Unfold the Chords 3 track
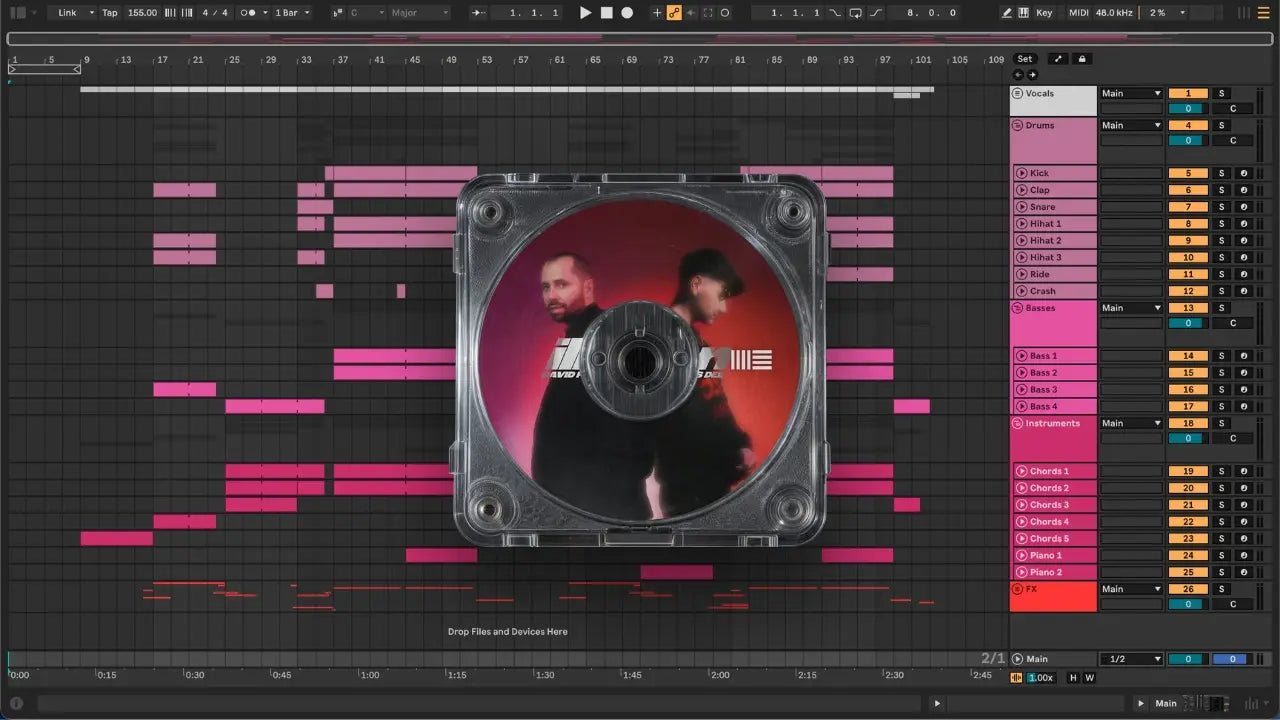This screenshot has height=720, width=1280. tap(1022, 505)
